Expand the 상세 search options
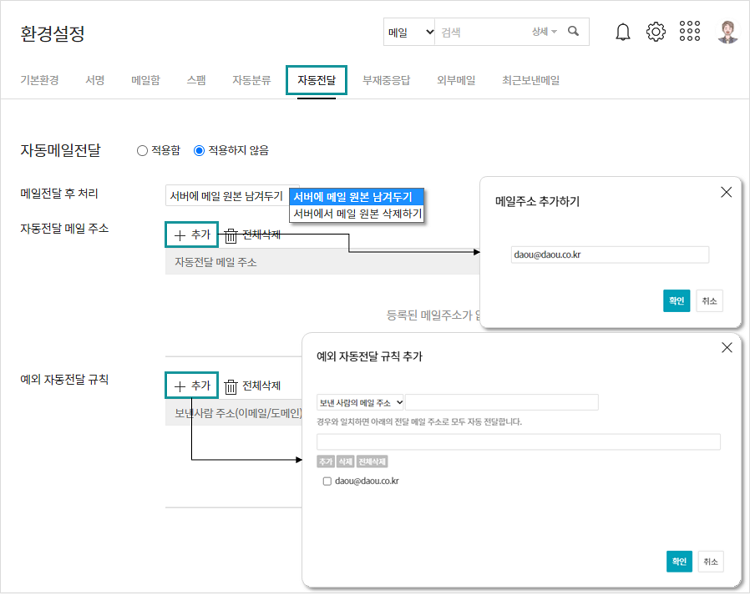This screenshot has height=595, width=750. [544, 32]
